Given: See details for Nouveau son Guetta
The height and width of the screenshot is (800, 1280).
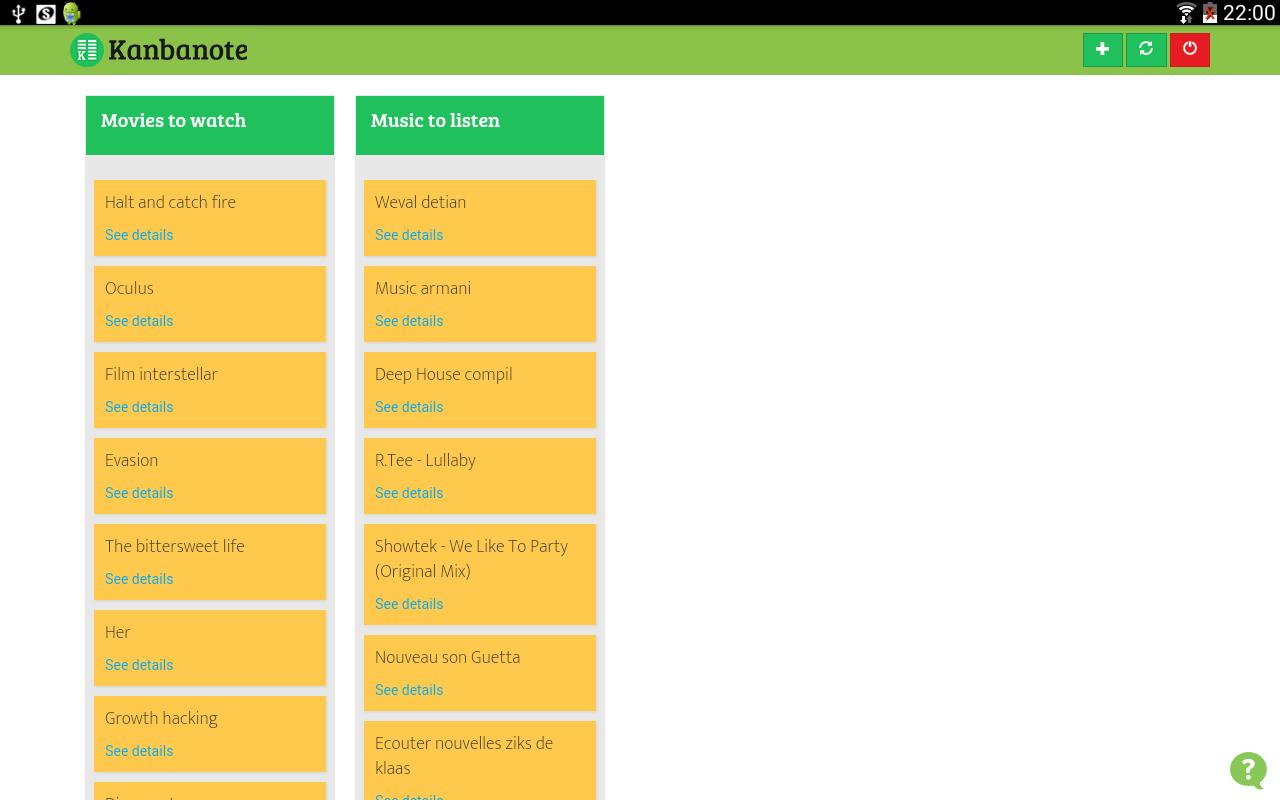Looking at the screenshot, I should click(409, 690).
